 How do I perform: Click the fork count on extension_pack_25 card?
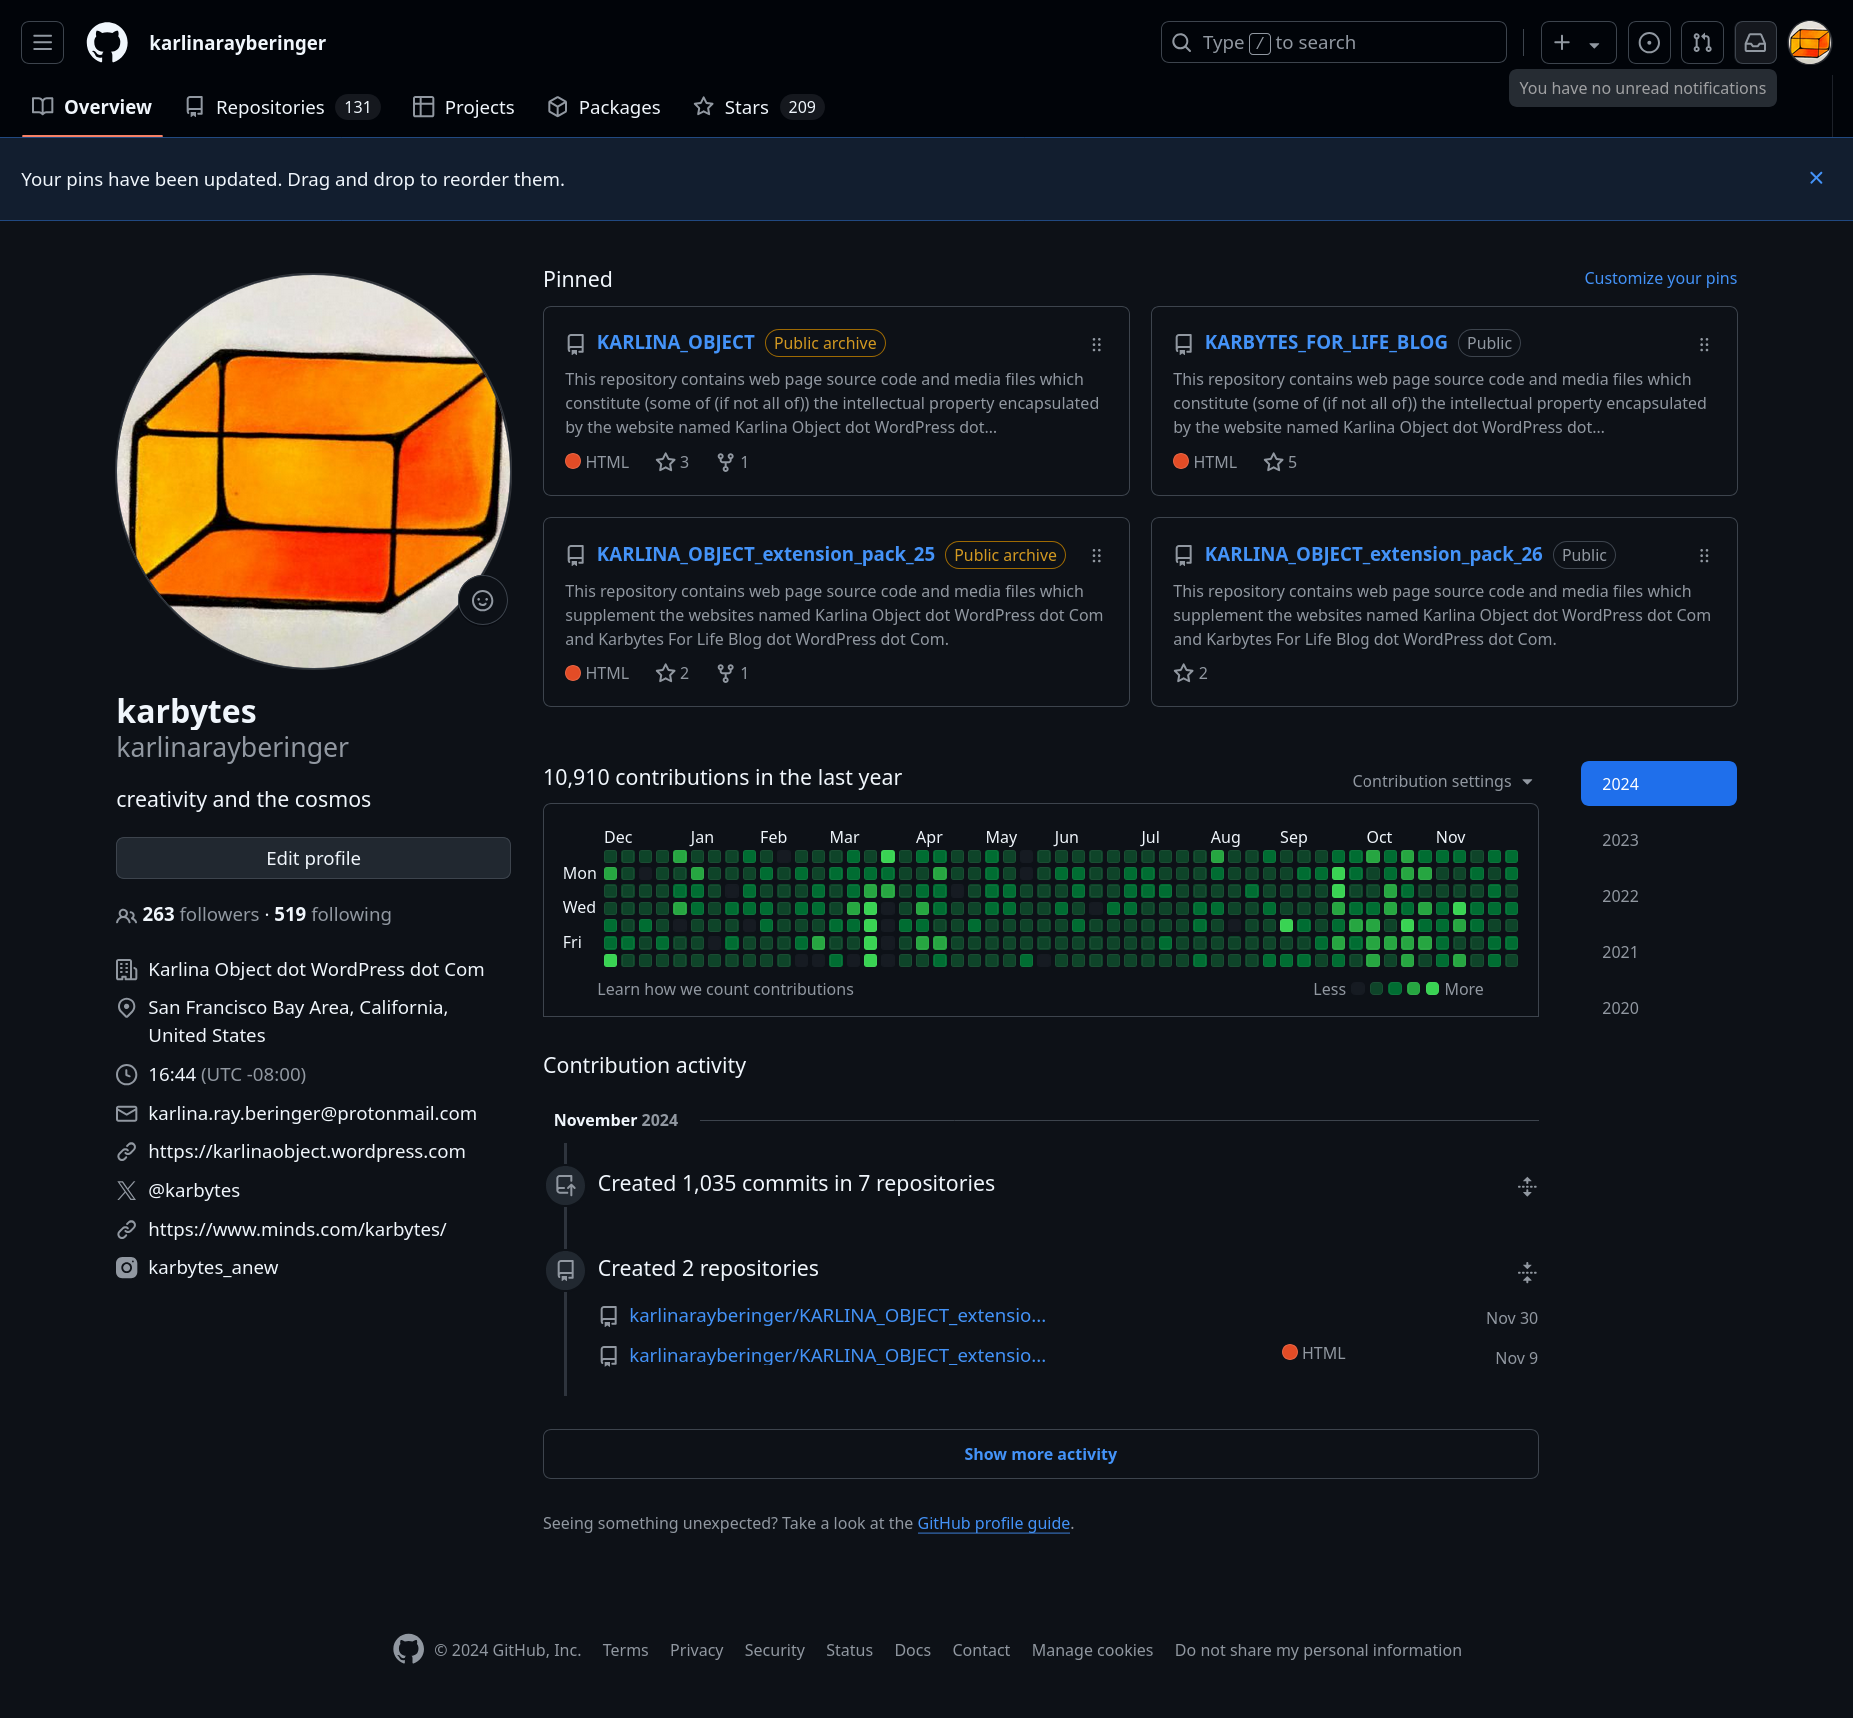point(732,673)
